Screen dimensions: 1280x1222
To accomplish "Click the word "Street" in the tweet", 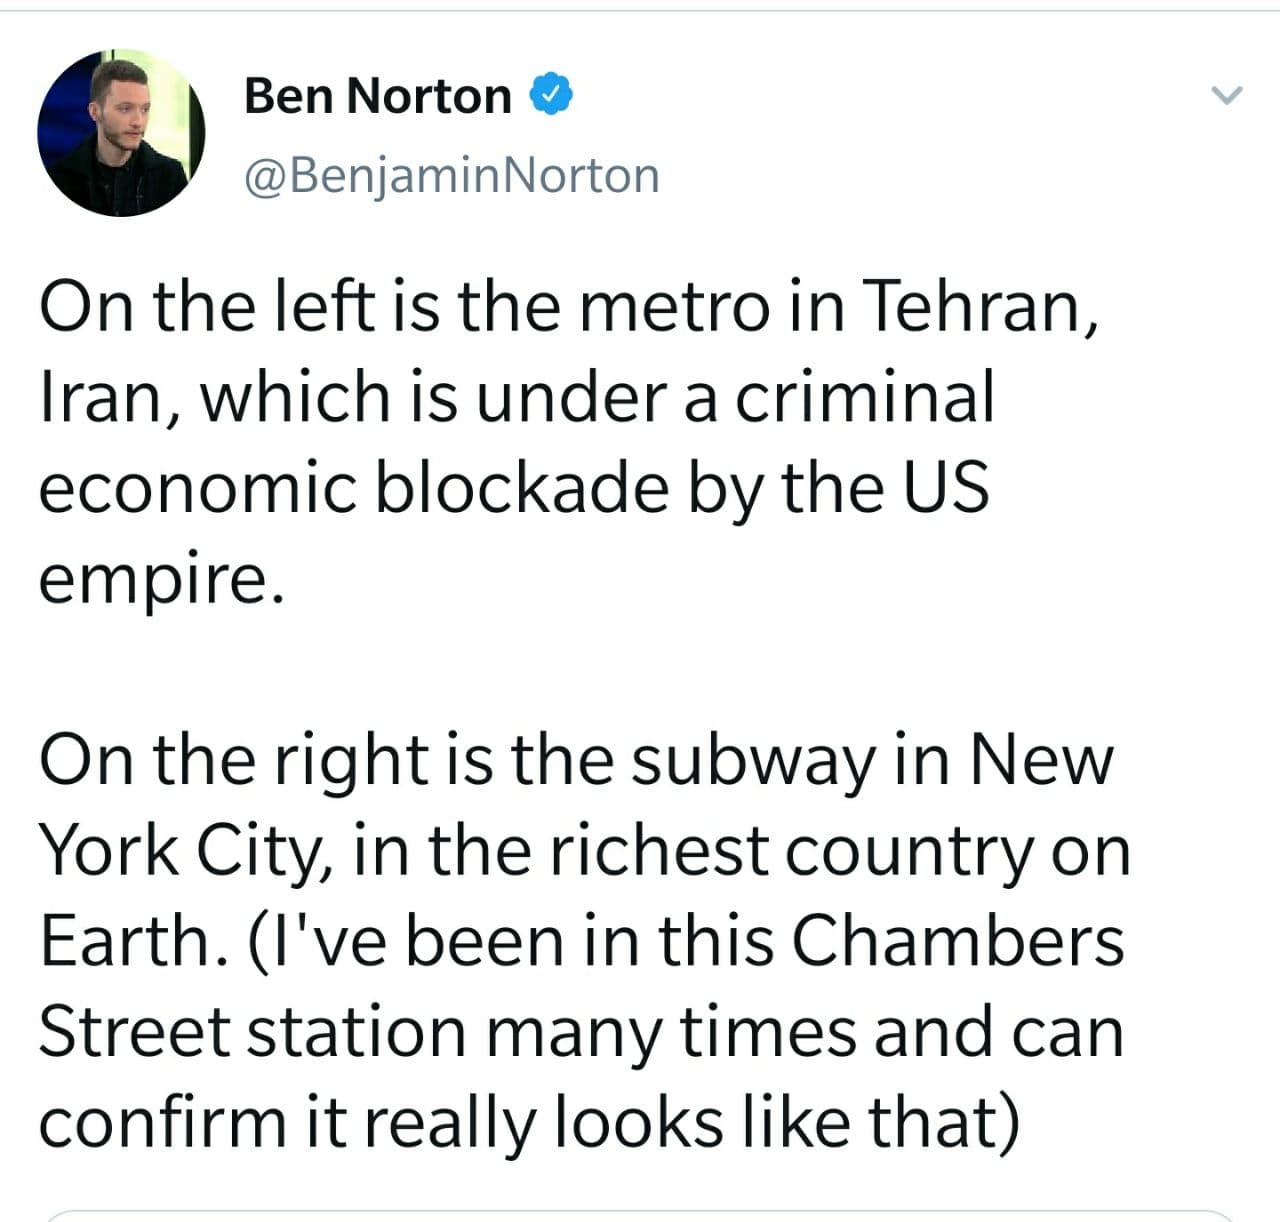I will coord(135,1032).
